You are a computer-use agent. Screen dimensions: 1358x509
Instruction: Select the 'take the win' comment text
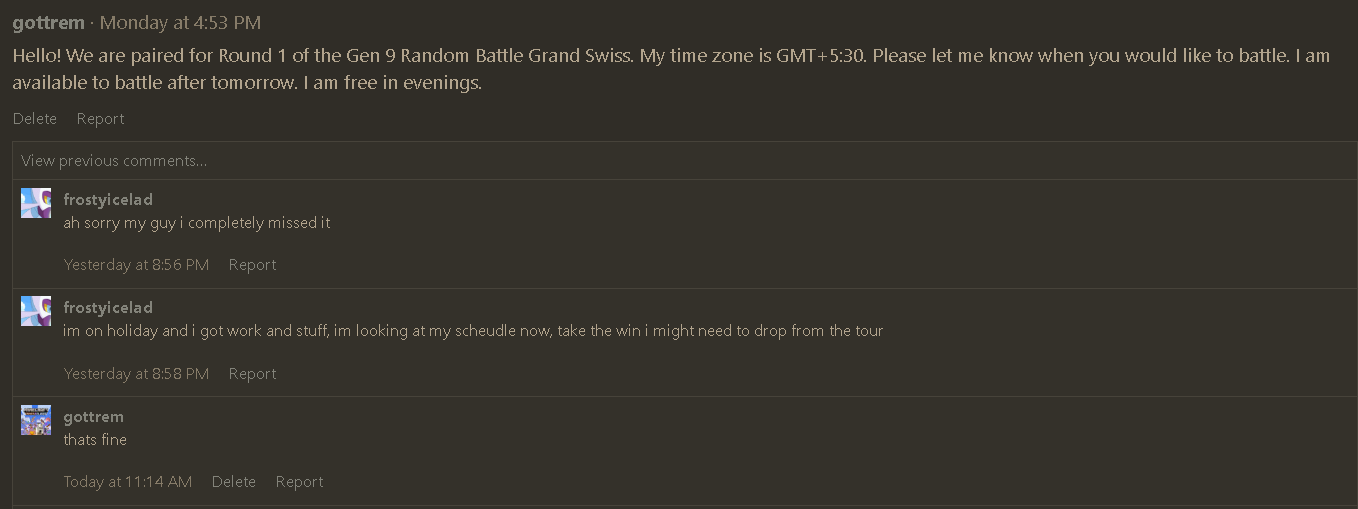473,331
